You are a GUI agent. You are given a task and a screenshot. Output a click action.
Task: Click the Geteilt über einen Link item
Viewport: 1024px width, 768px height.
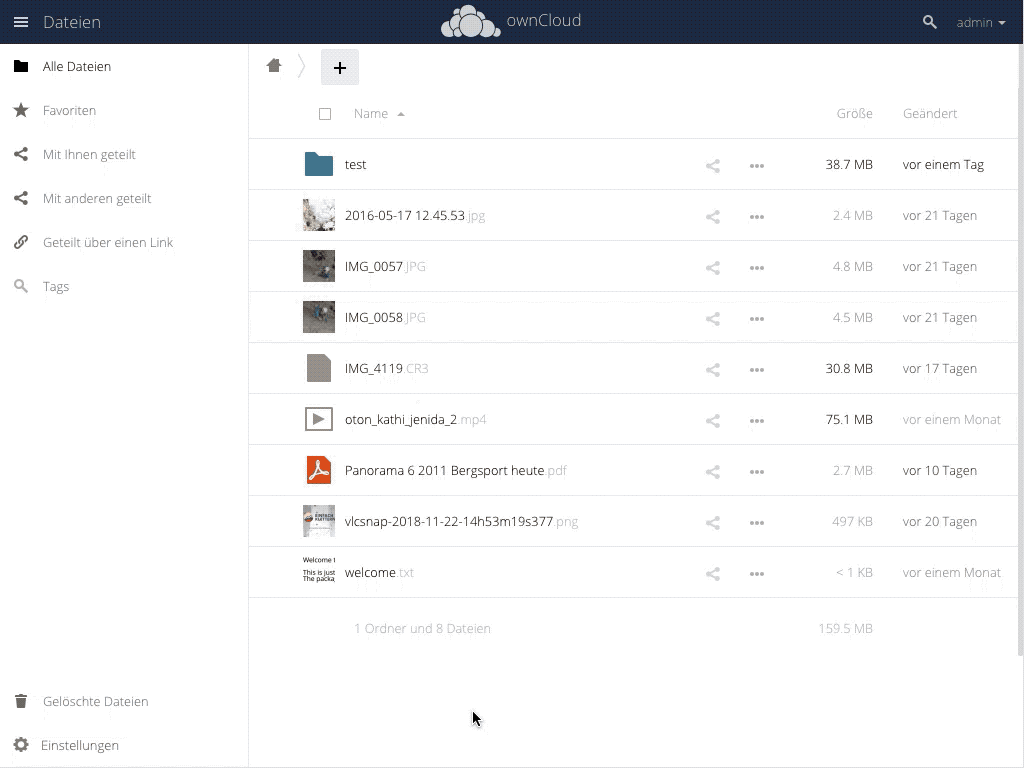point(106,242)
